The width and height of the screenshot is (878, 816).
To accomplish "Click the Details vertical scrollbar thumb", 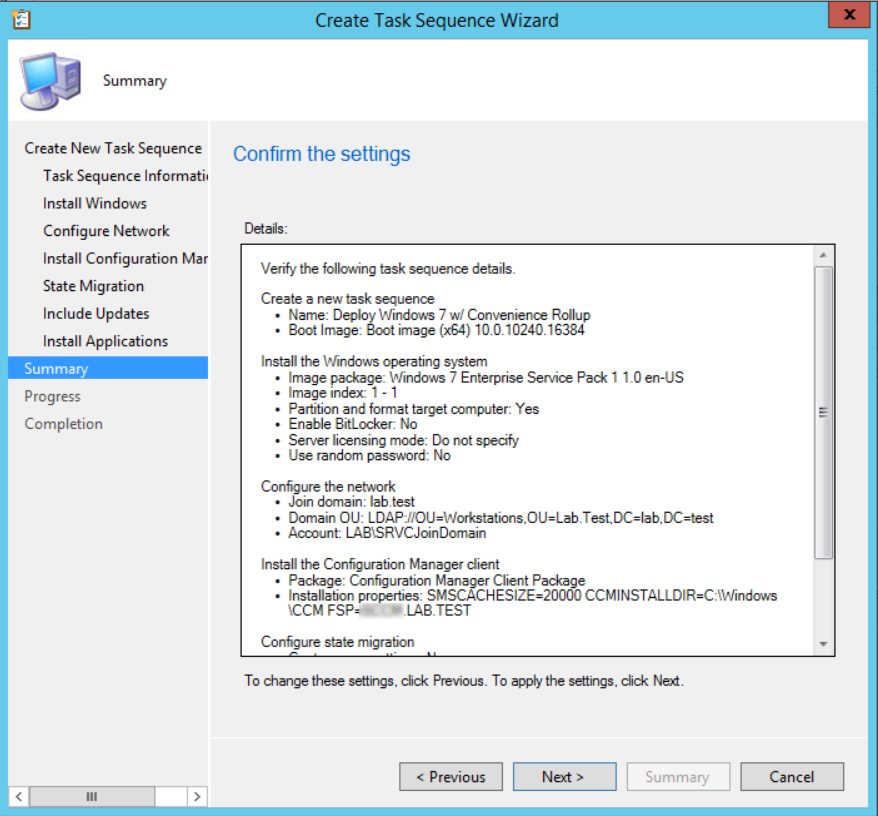I will (823, 412).
